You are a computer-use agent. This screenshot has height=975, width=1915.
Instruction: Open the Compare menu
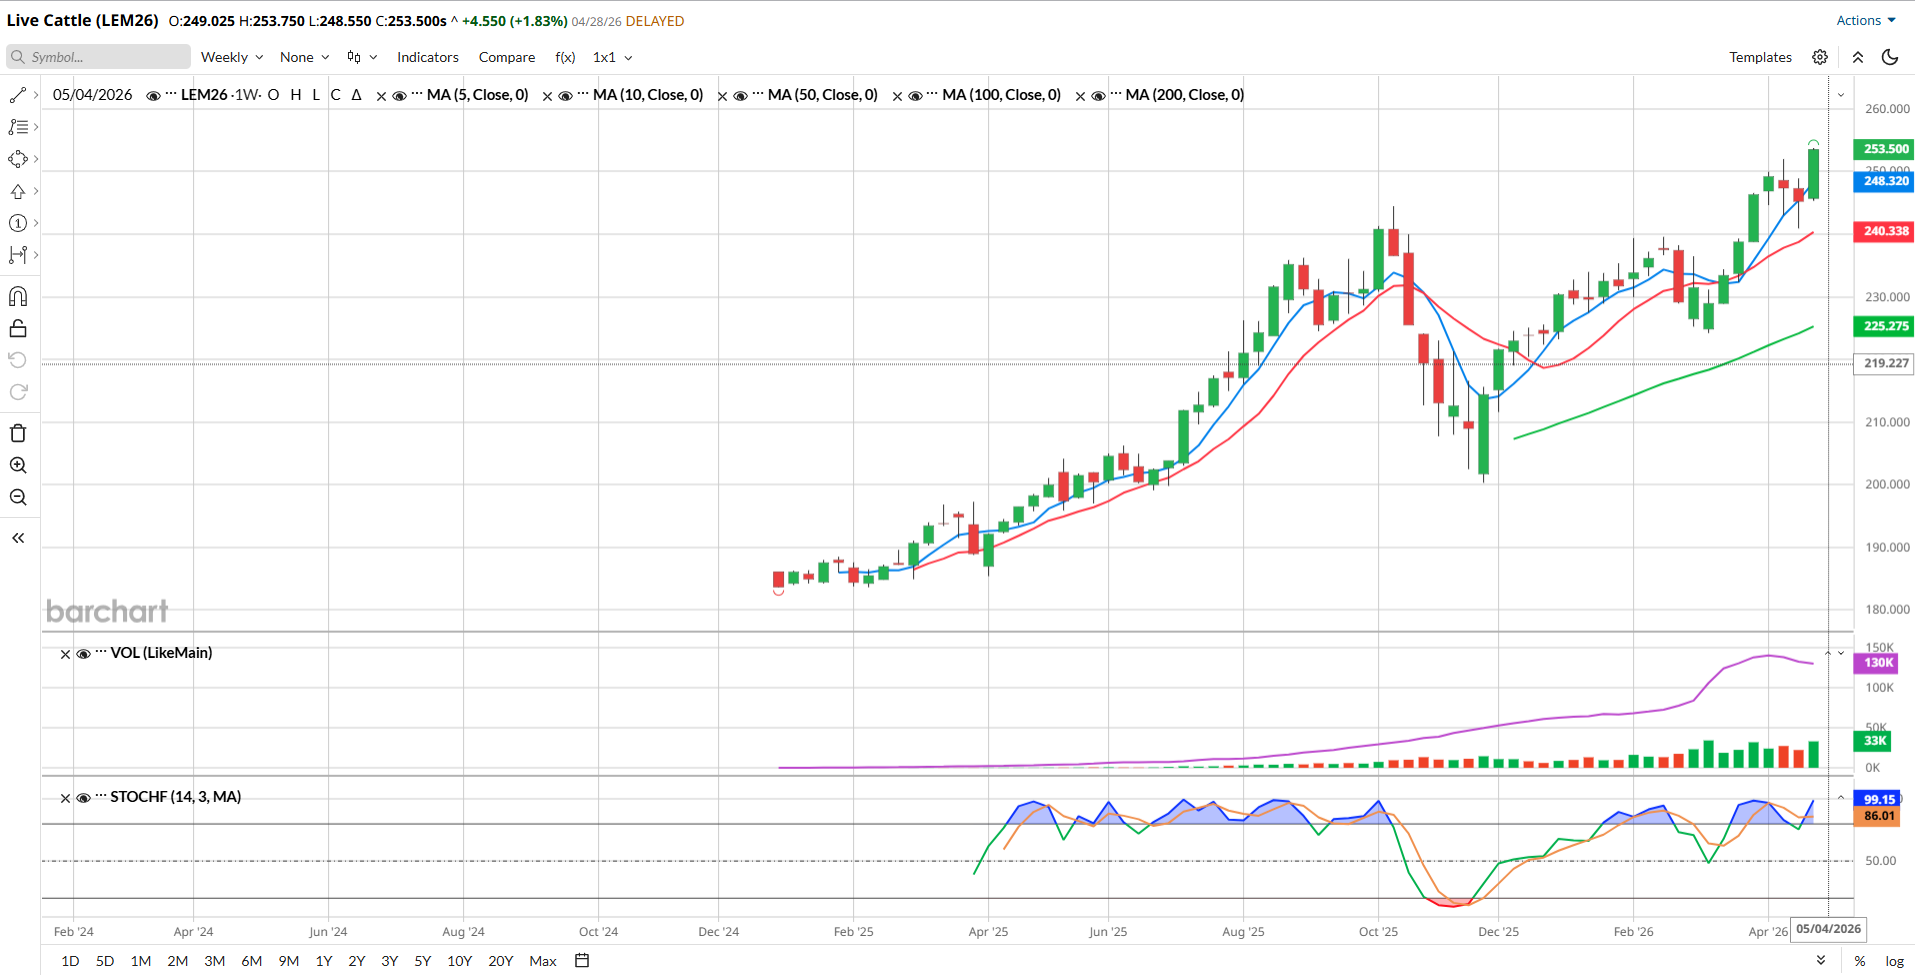[506, 57]
